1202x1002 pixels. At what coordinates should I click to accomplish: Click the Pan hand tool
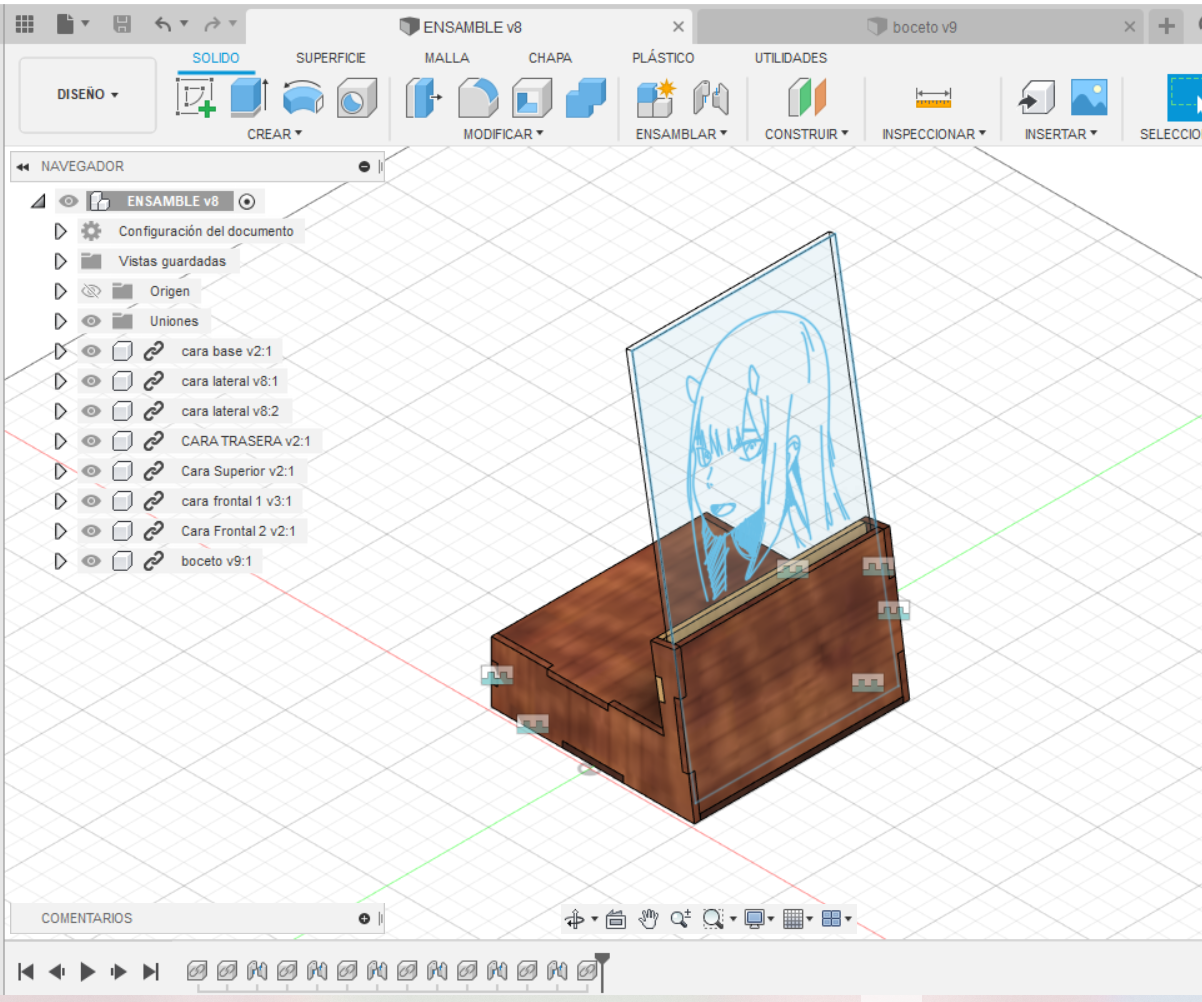[x=649, y=919]
